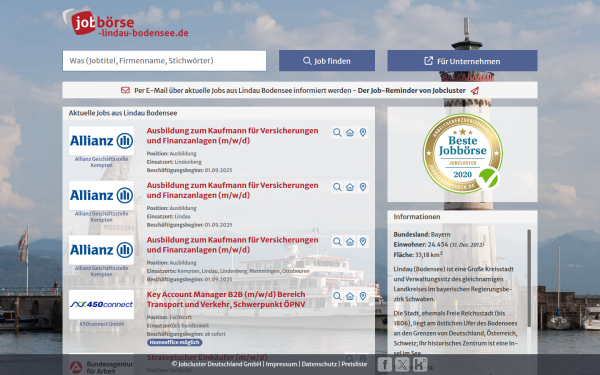The image size is (600, 375).
Task: Click house icon for Einsatzort Lindau job
Action: 350,187
